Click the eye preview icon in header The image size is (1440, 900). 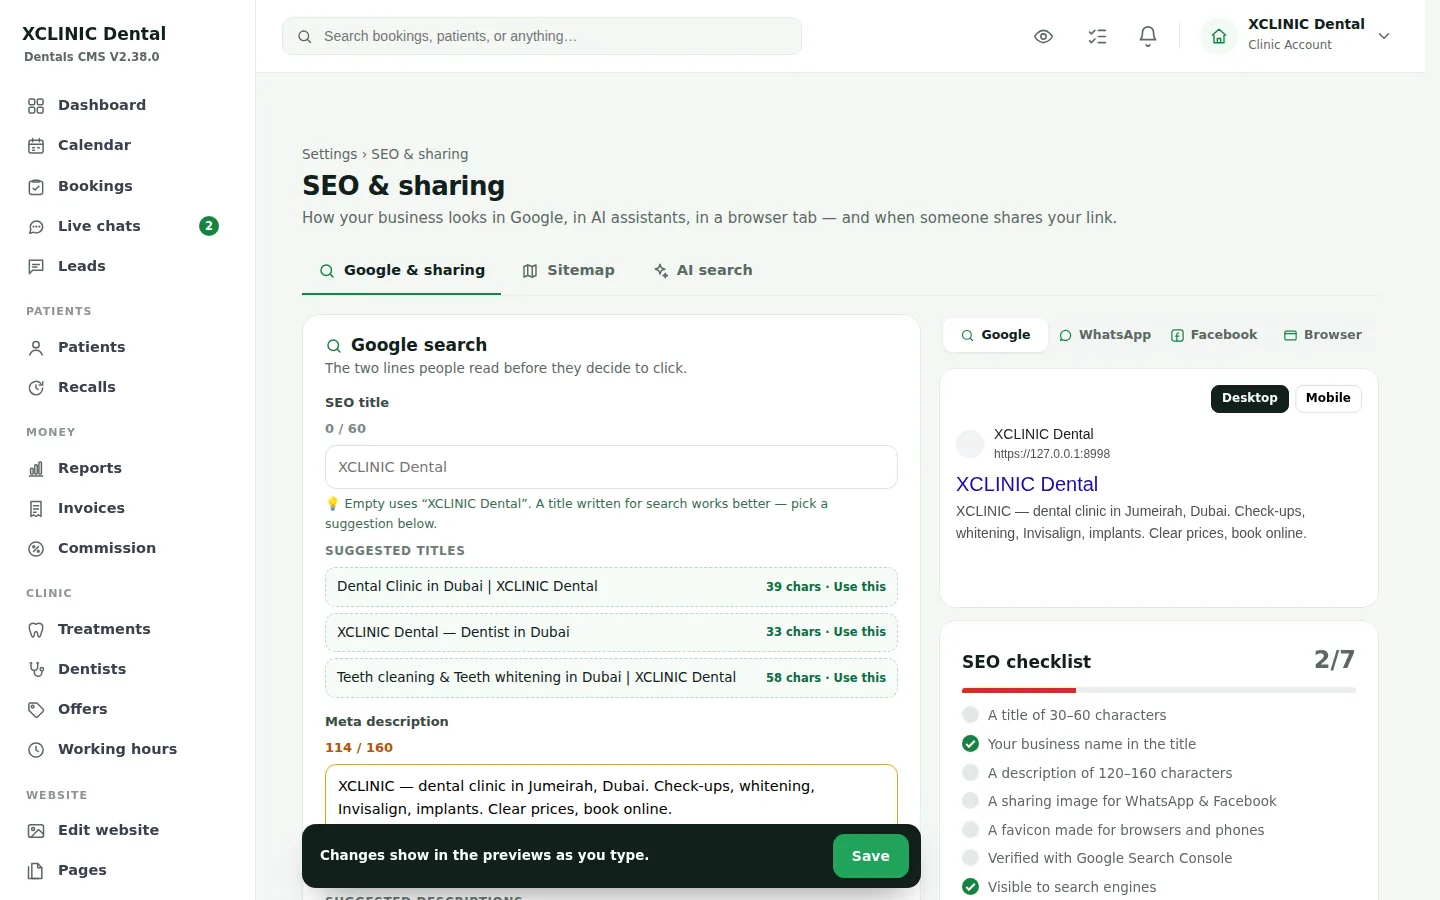[1043, 36]
